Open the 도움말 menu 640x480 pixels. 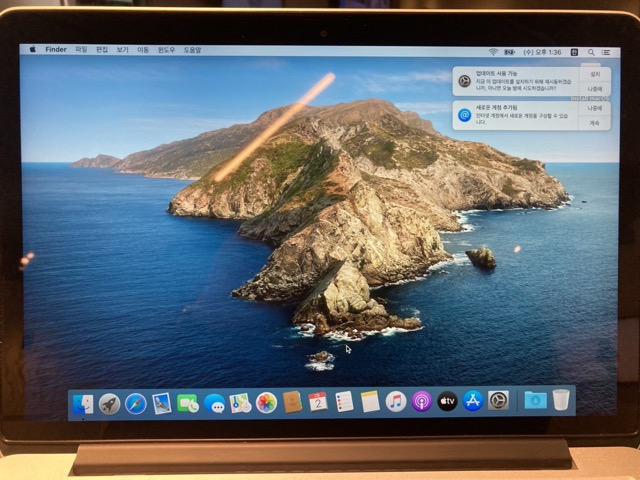(x=192, y=49)
